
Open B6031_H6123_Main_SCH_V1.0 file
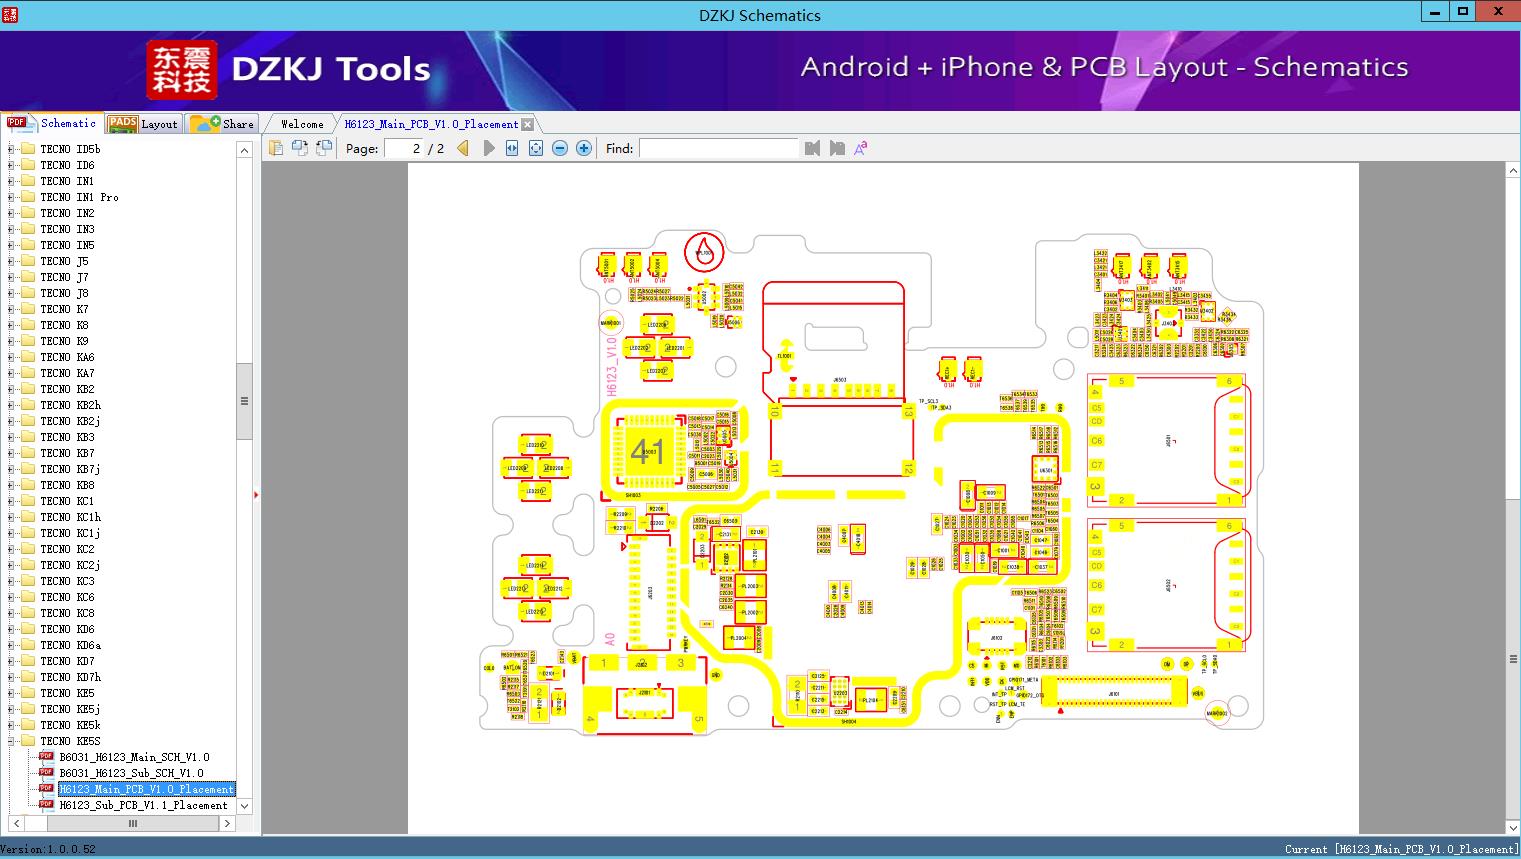(x=134, y=757)
